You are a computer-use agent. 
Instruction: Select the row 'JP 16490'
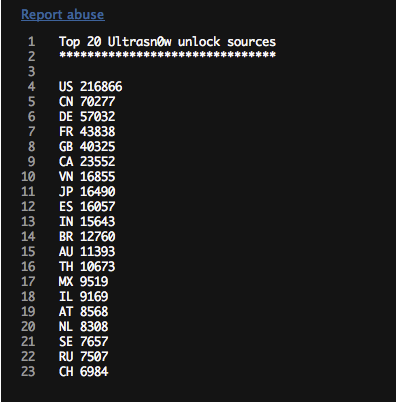pos(87,192)
